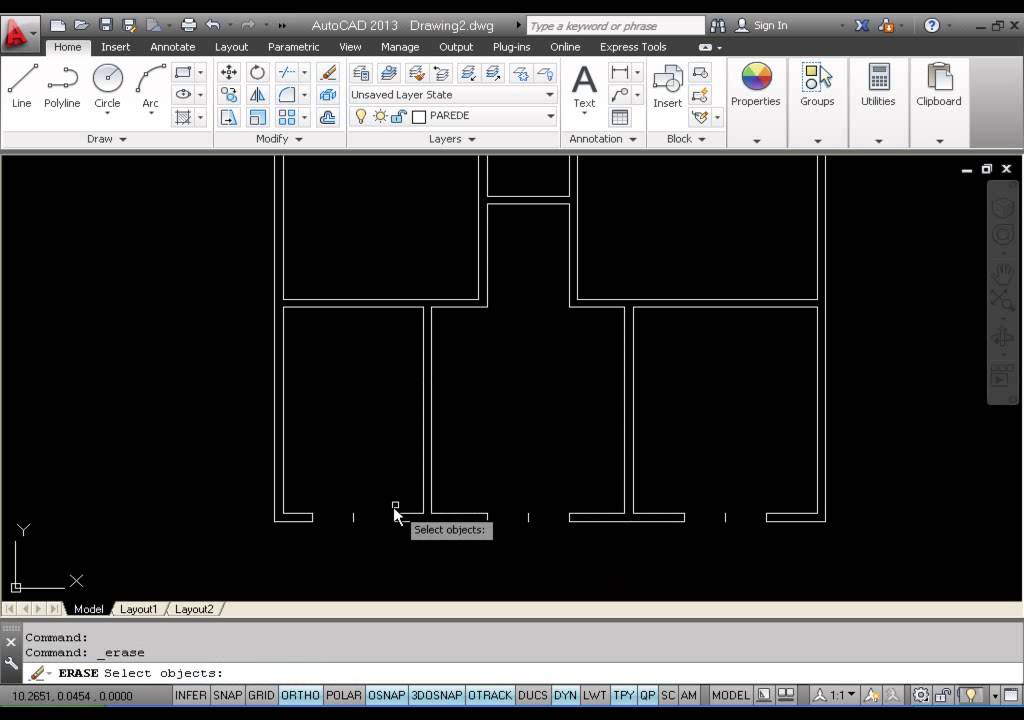Open Layer Properties manager icon
This screenshot has width=1024, height=720.
tap(361, 73)
